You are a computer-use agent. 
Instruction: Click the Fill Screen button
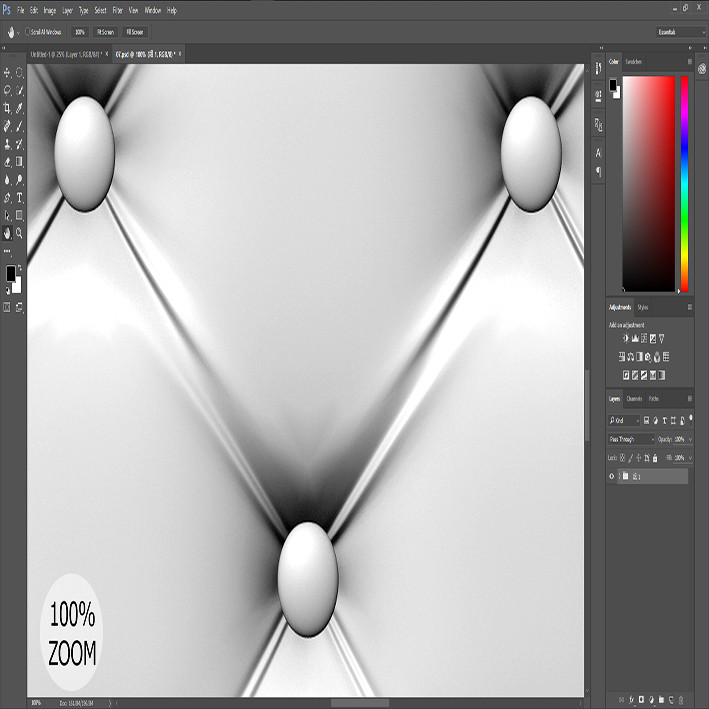135,32
